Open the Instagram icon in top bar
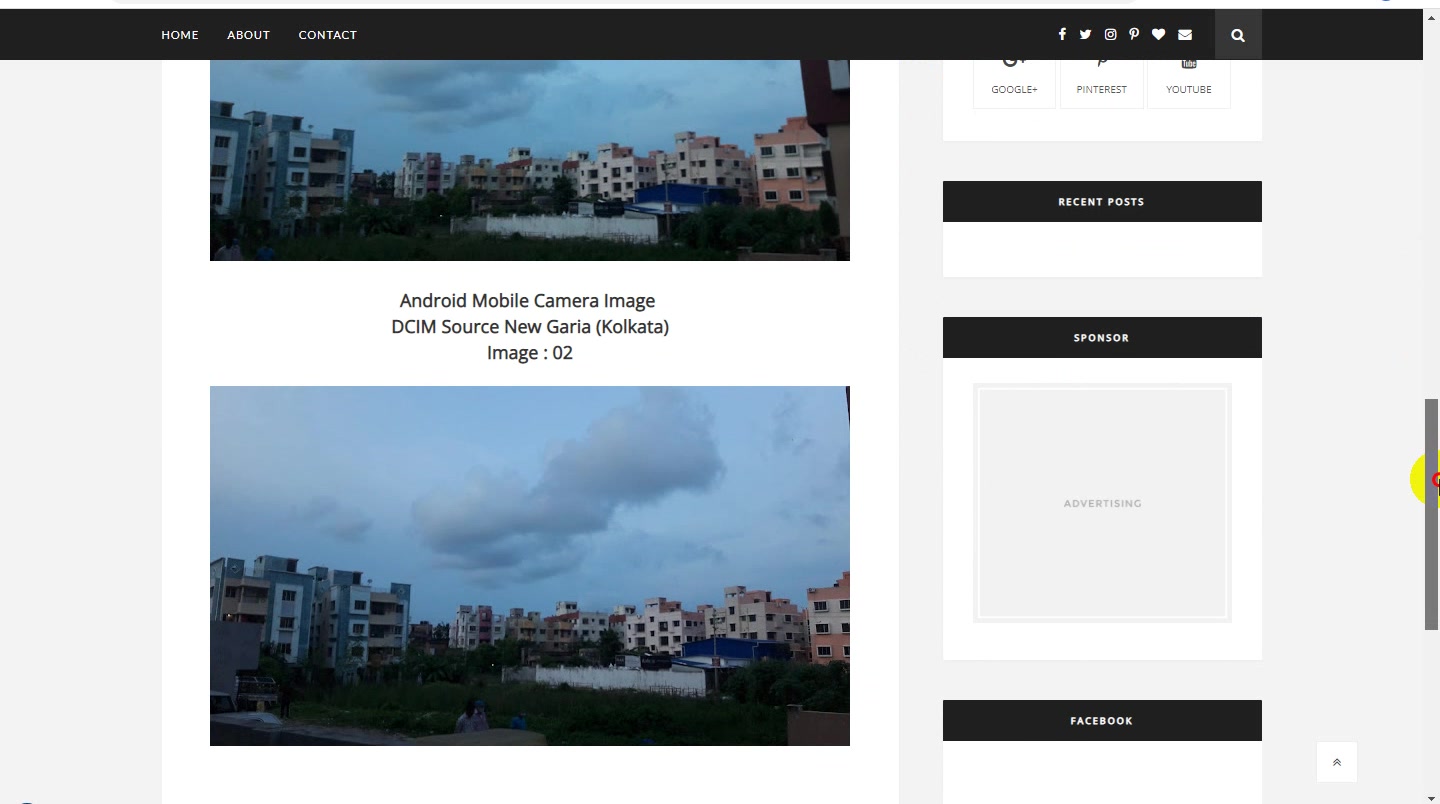This screenshot has height=804, width=1440. (1110, 34)
